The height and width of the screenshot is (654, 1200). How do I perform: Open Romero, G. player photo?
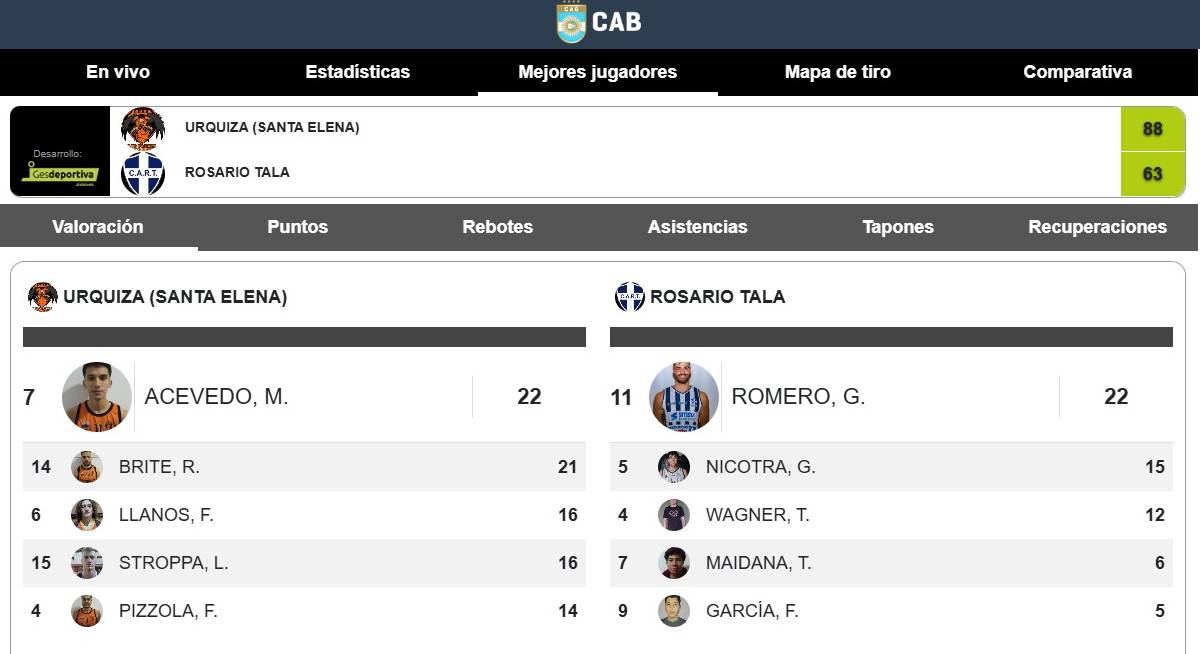[x=684, y=397]
